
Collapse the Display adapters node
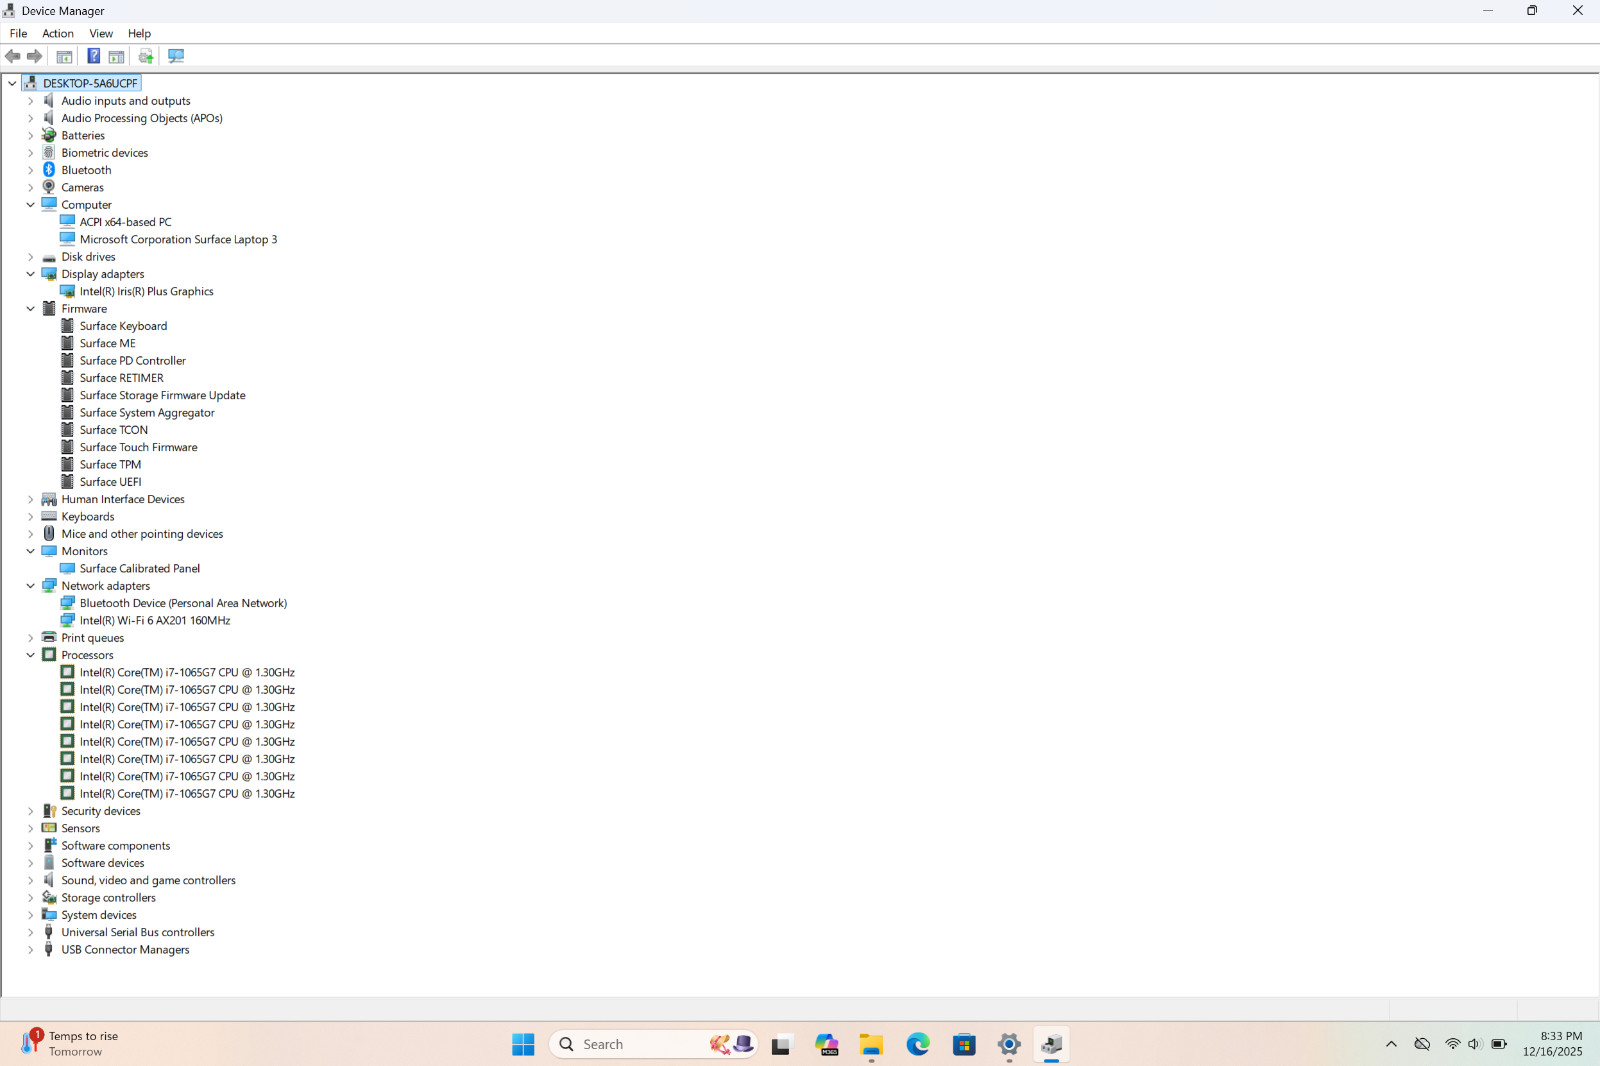tap(31, 274)
